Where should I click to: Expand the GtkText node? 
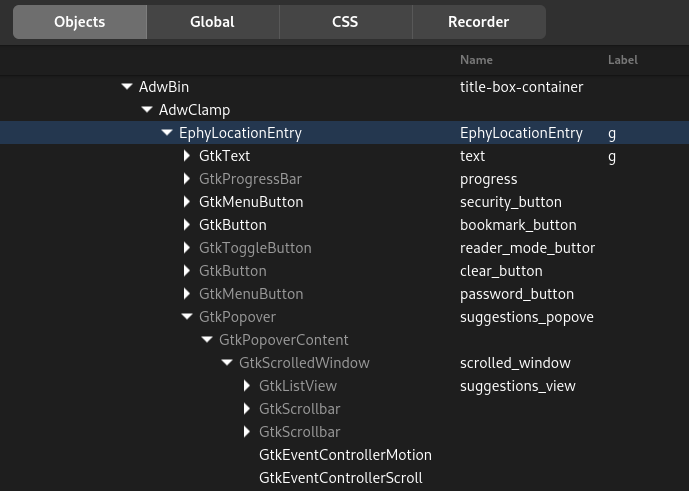tap(187, 156)
